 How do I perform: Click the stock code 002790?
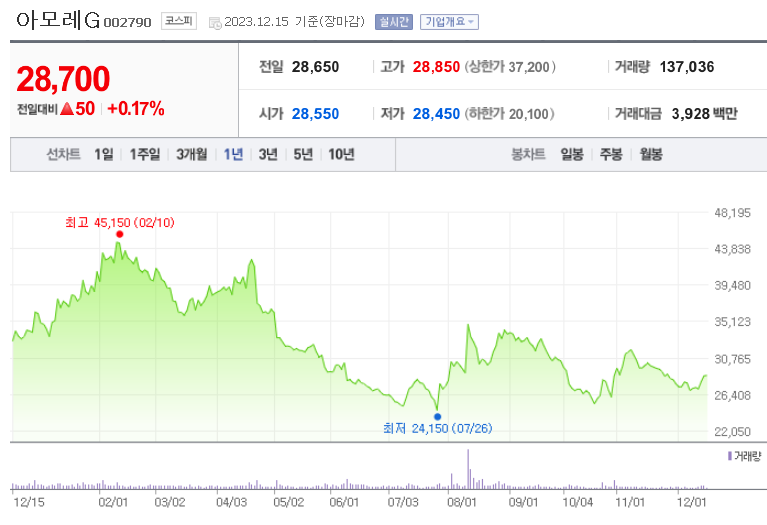point(128,23)
